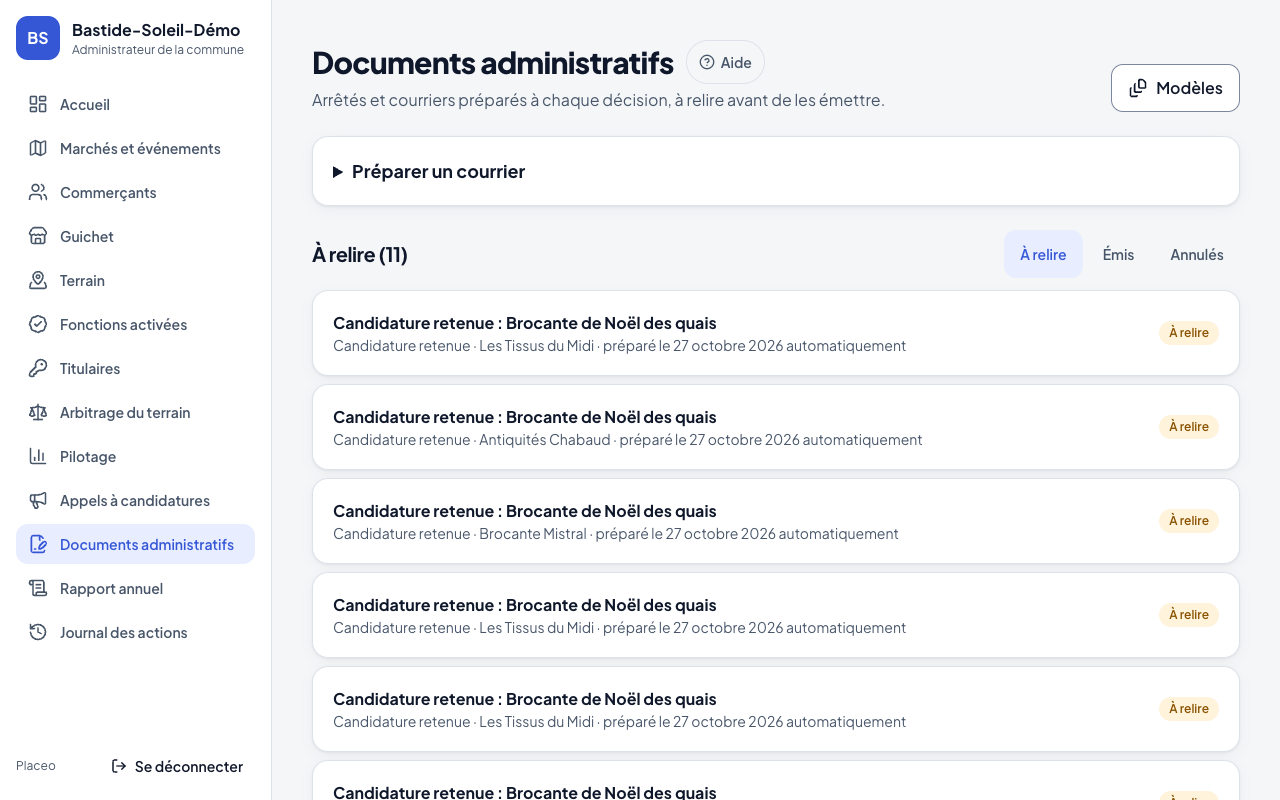
Task: Click the Aide button
Action: pos(725,62)
